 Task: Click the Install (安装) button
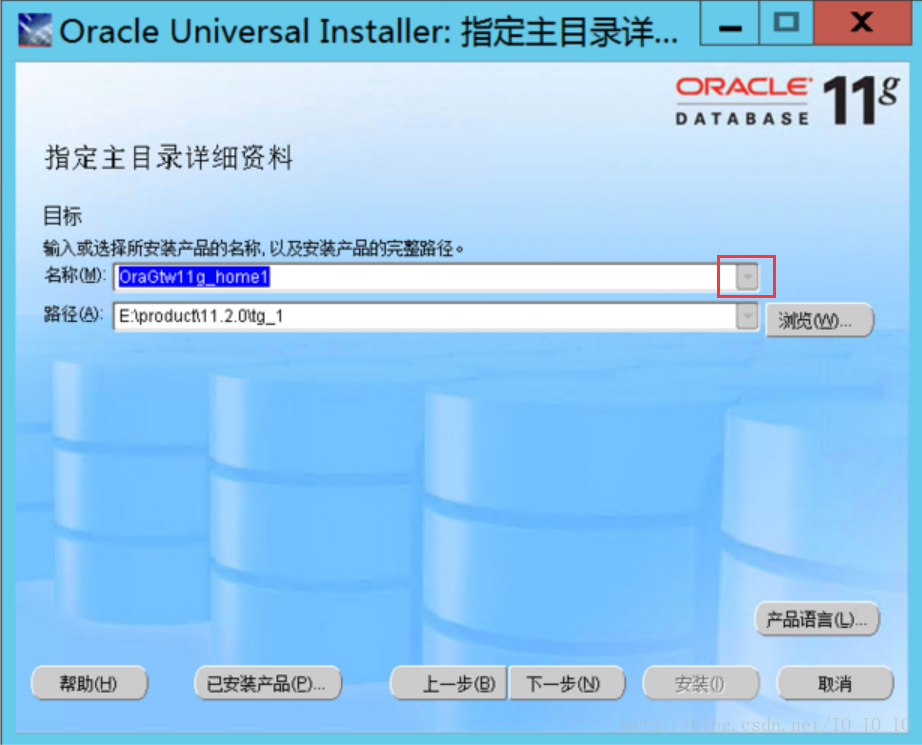(x=701, y=683)
